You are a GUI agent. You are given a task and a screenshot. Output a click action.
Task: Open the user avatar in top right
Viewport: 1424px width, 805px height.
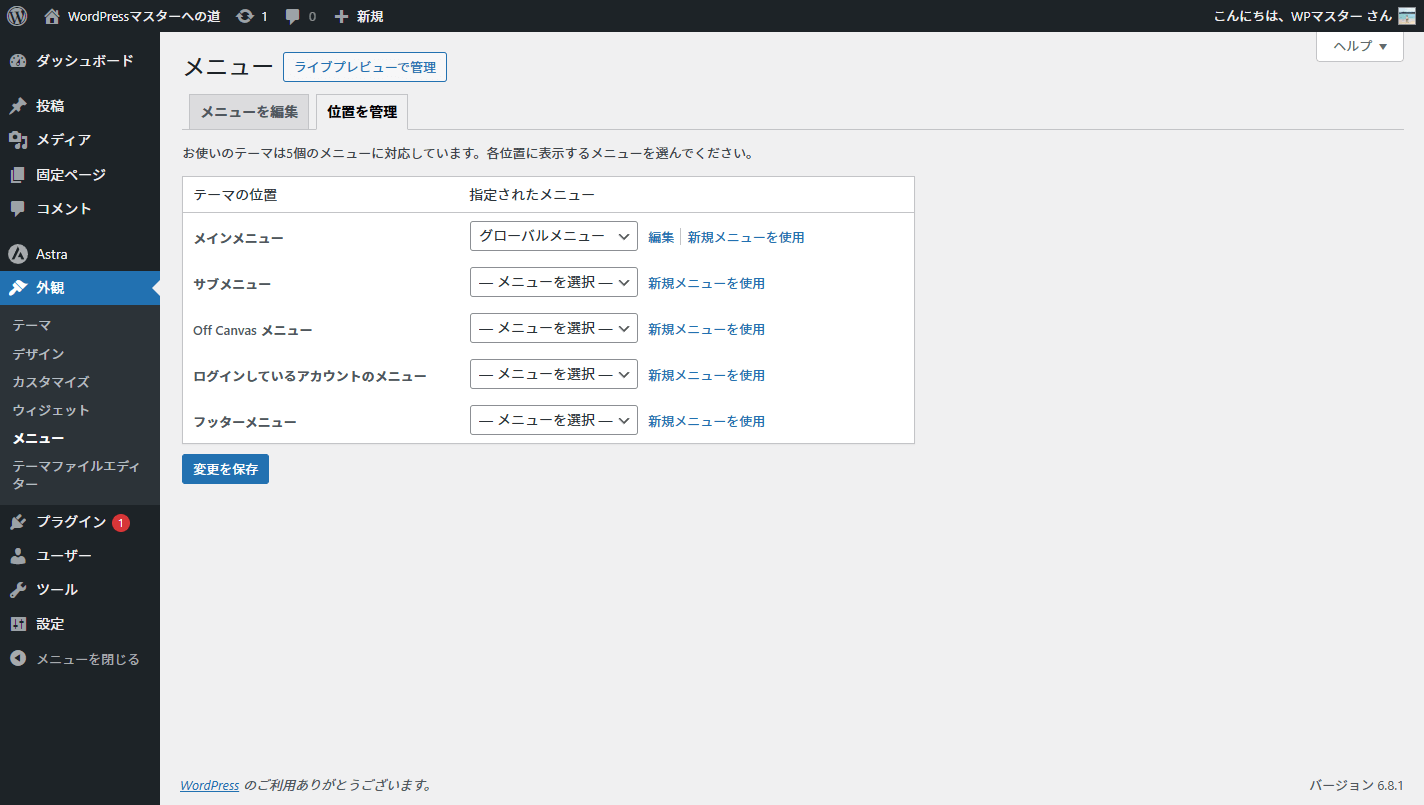pos(1406,16)
